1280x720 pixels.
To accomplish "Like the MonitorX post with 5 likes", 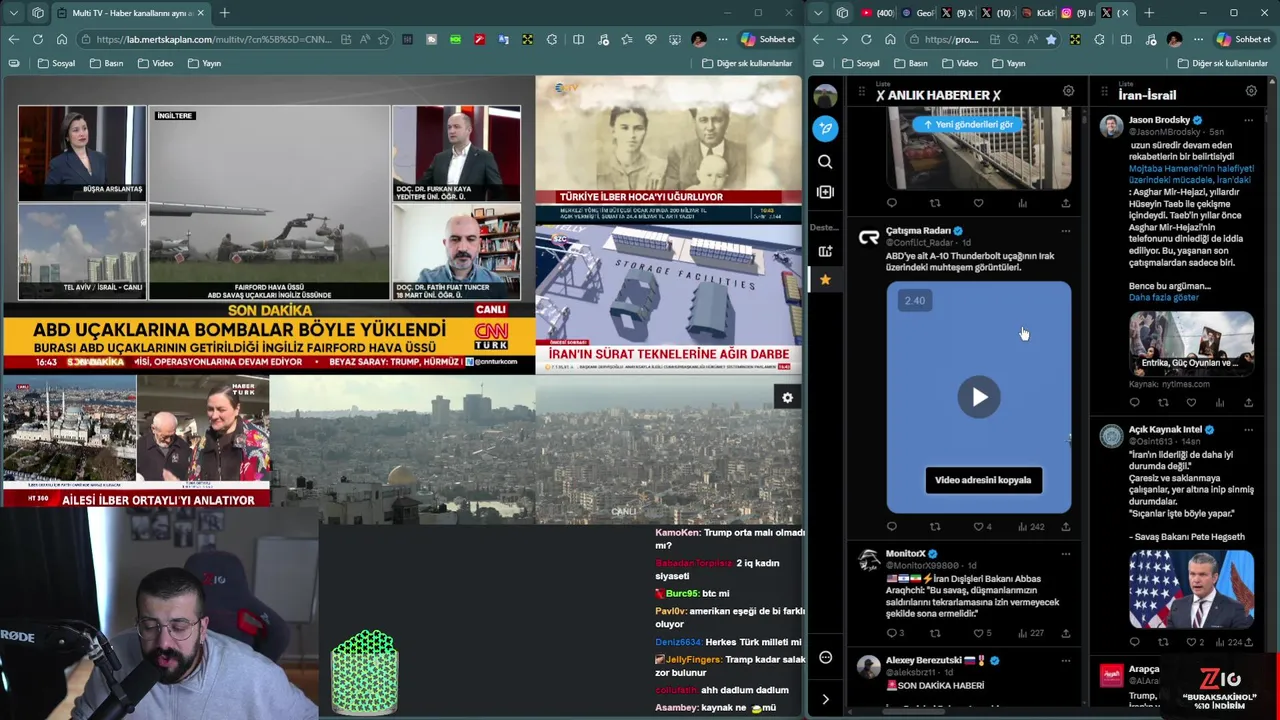I will pyautogui.click(x=982, y=633).
